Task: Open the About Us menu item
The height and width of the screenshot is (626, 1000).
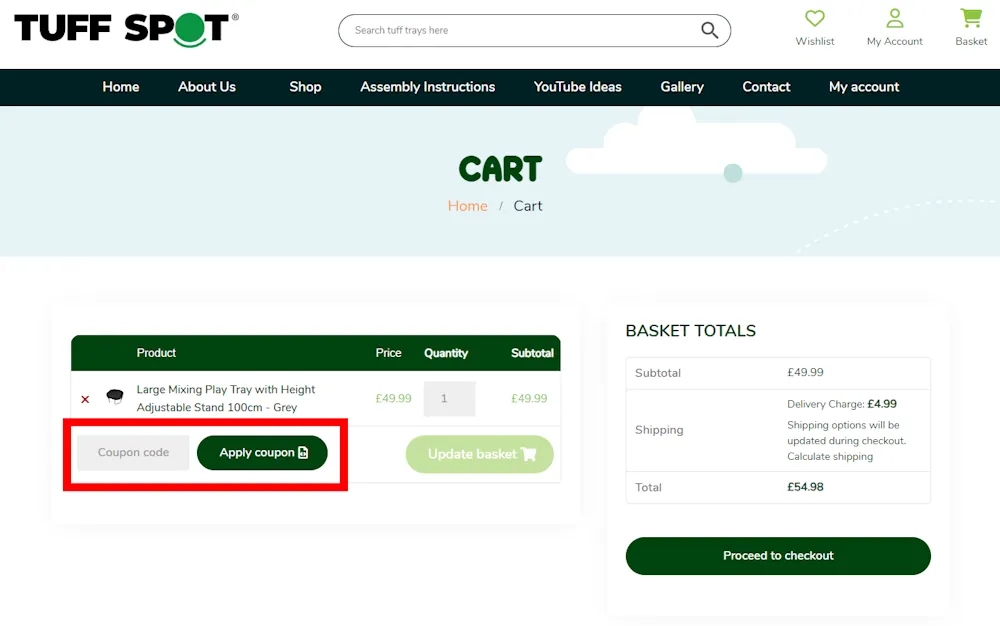Action: tap(207, 87)
